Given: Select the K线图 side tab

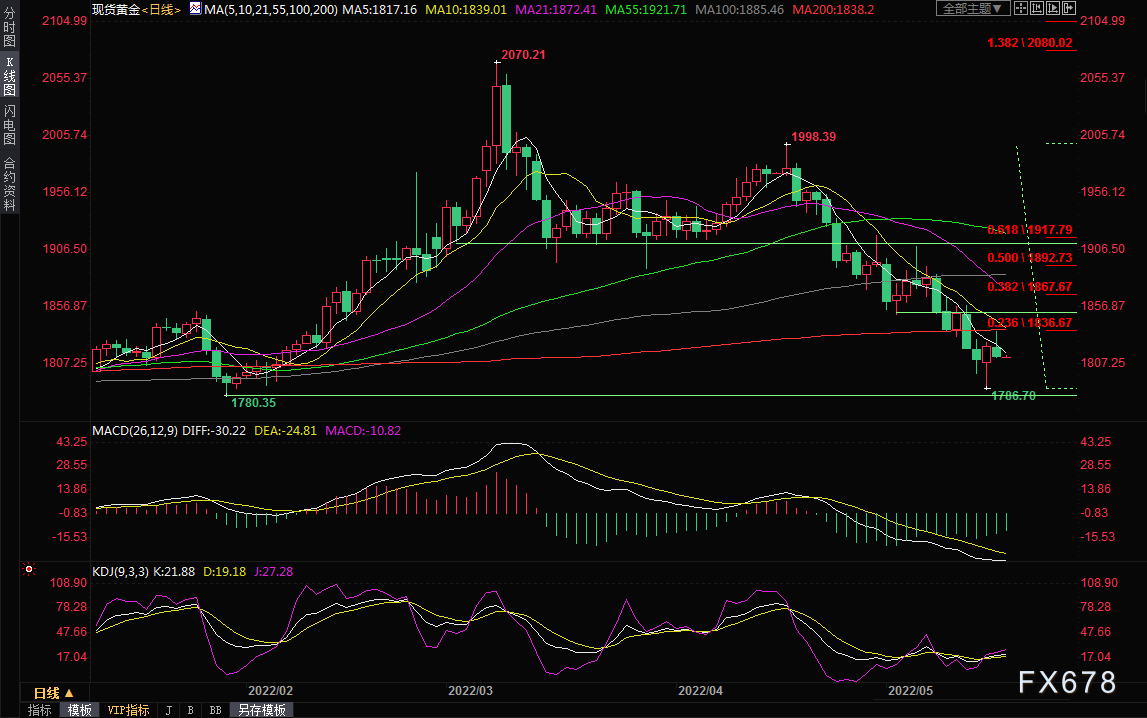Looking at the screenshot, I should click(9, 76).
